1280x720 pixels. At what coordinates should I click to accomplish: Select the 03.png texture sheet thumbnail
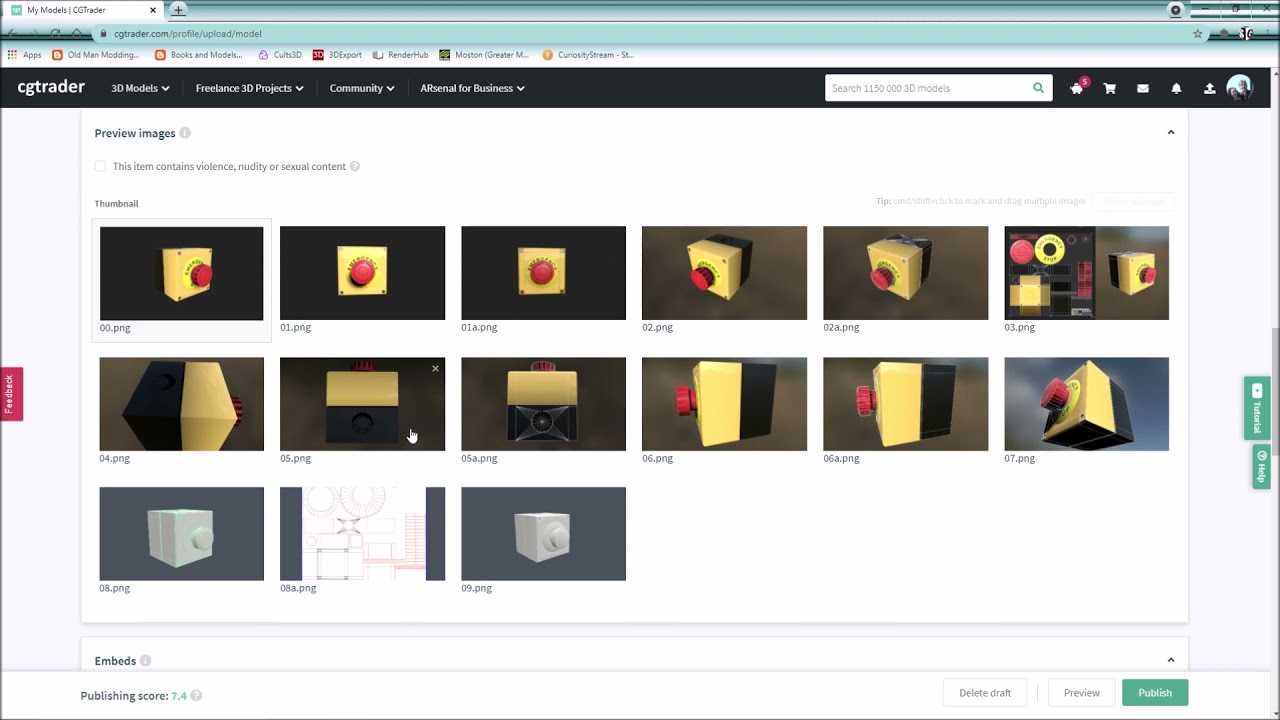click(x=1086, y=273)
